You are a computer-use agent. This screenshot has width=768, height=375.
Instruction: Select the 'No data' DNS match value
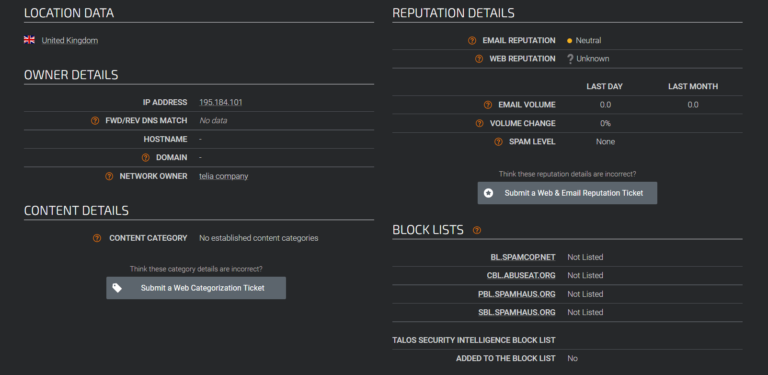(x=213, y=120)
